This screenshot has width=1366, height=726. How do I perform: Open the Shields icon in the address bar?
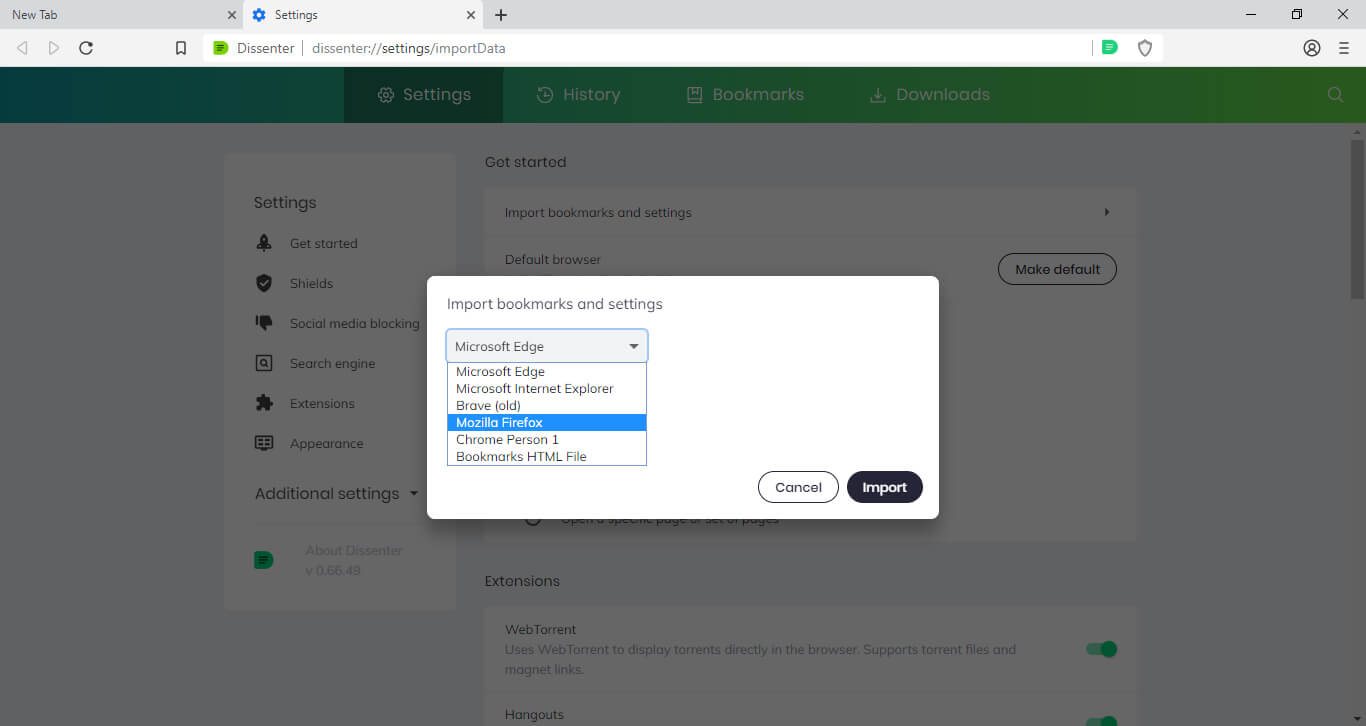(x=1145, y=48)
